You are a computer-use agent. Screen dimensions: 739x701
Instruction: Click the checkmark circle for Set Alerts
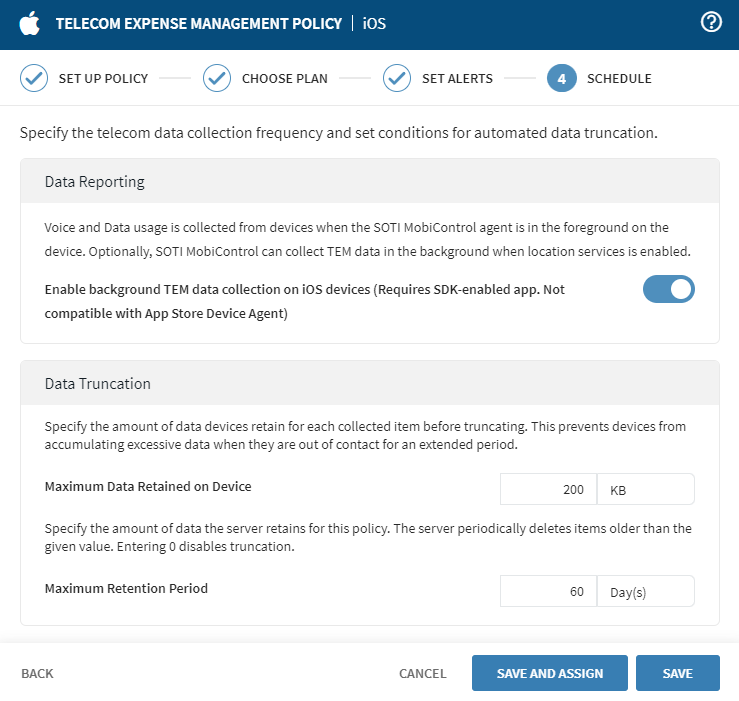click(x=397, y=78)
